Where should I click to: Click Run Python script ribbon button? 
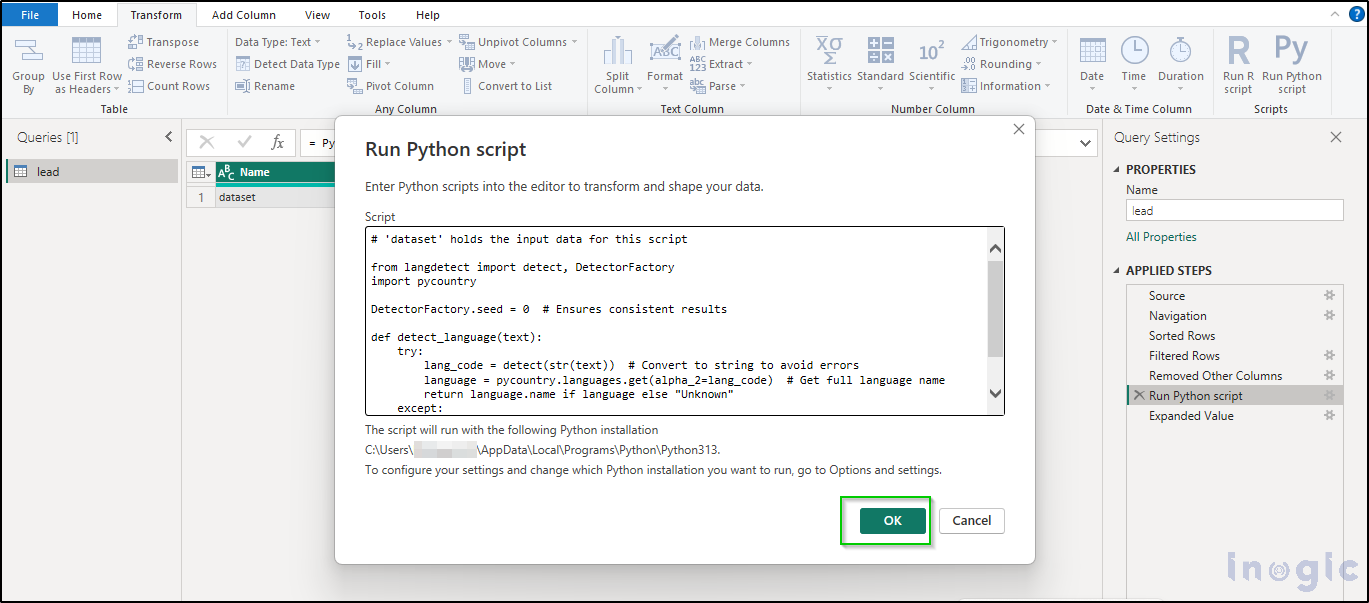1291,66
